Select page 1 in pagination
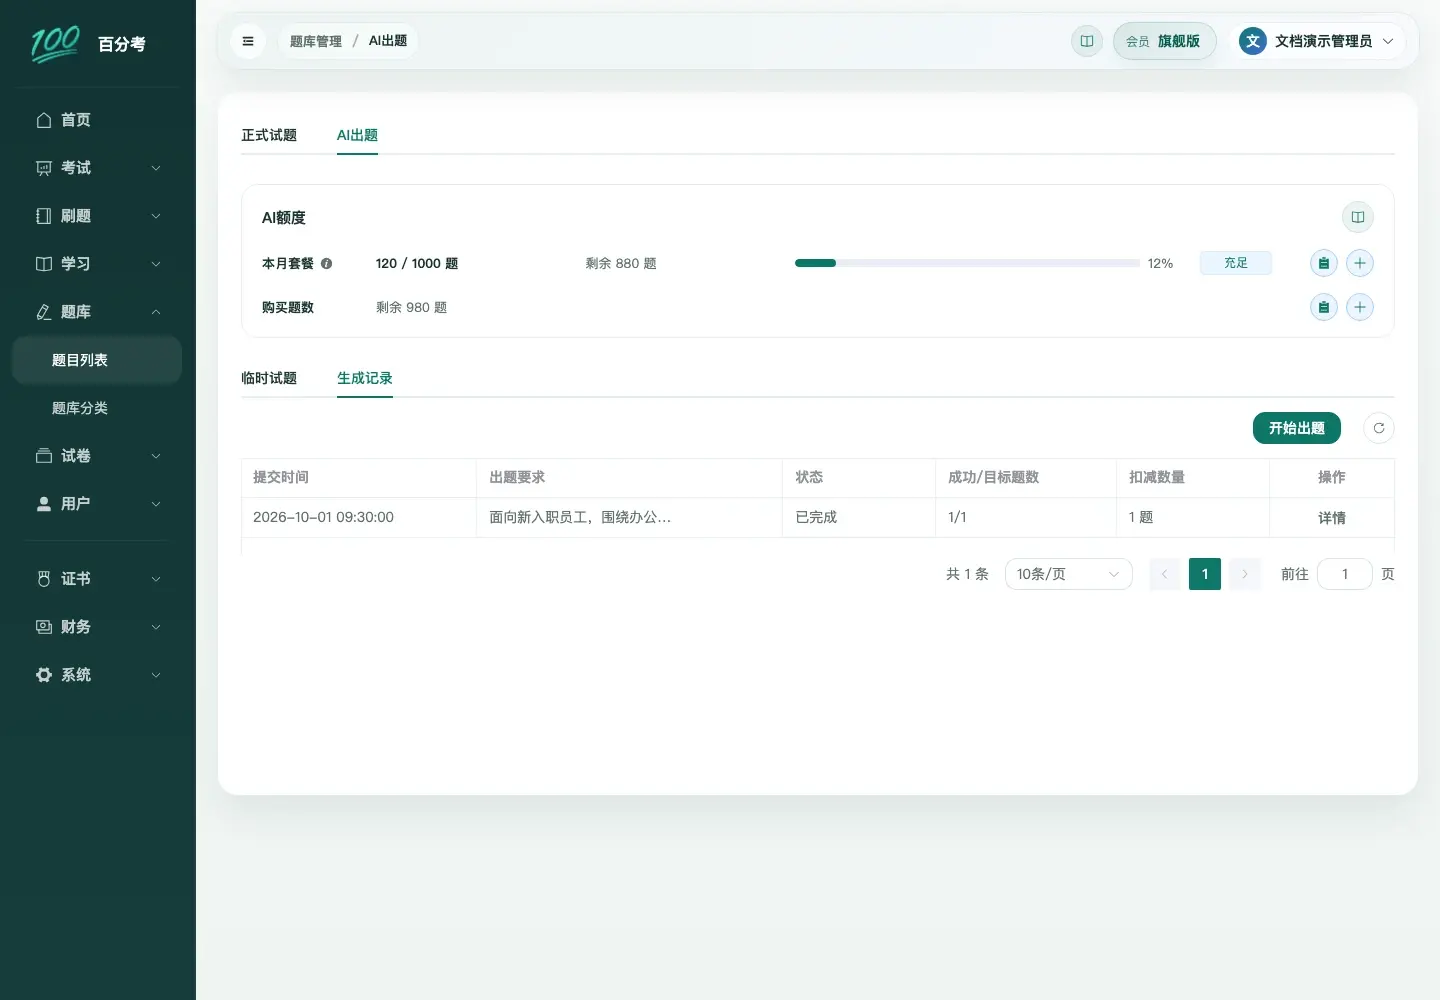Image resolution: width=1440 pixels, height=1000 pixels. click(1205, 574)
